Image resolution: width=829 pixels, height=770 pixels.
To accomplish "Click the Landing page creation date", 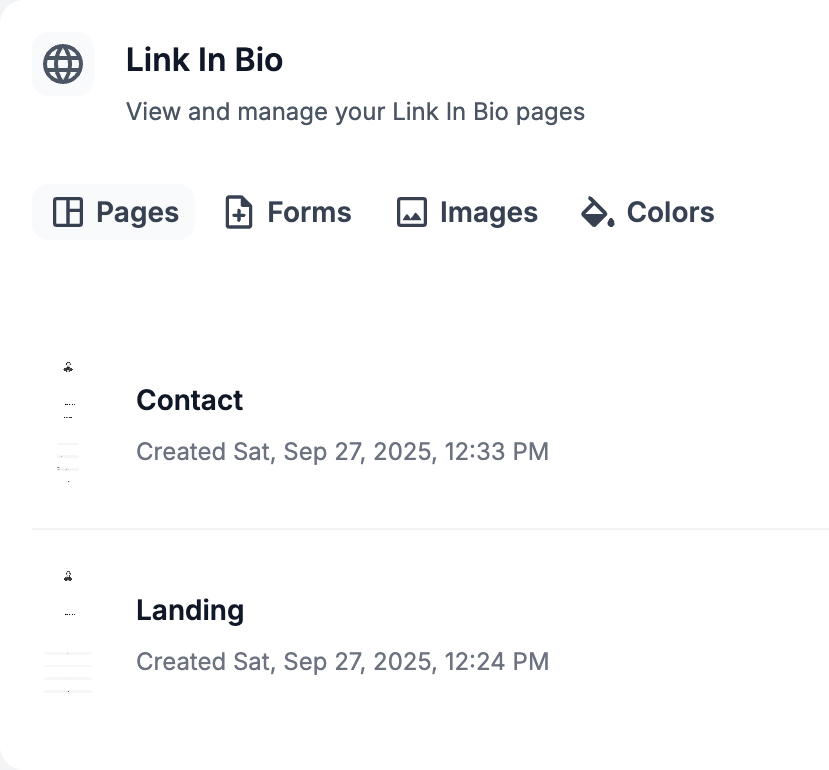I will (x=342, y=661).
